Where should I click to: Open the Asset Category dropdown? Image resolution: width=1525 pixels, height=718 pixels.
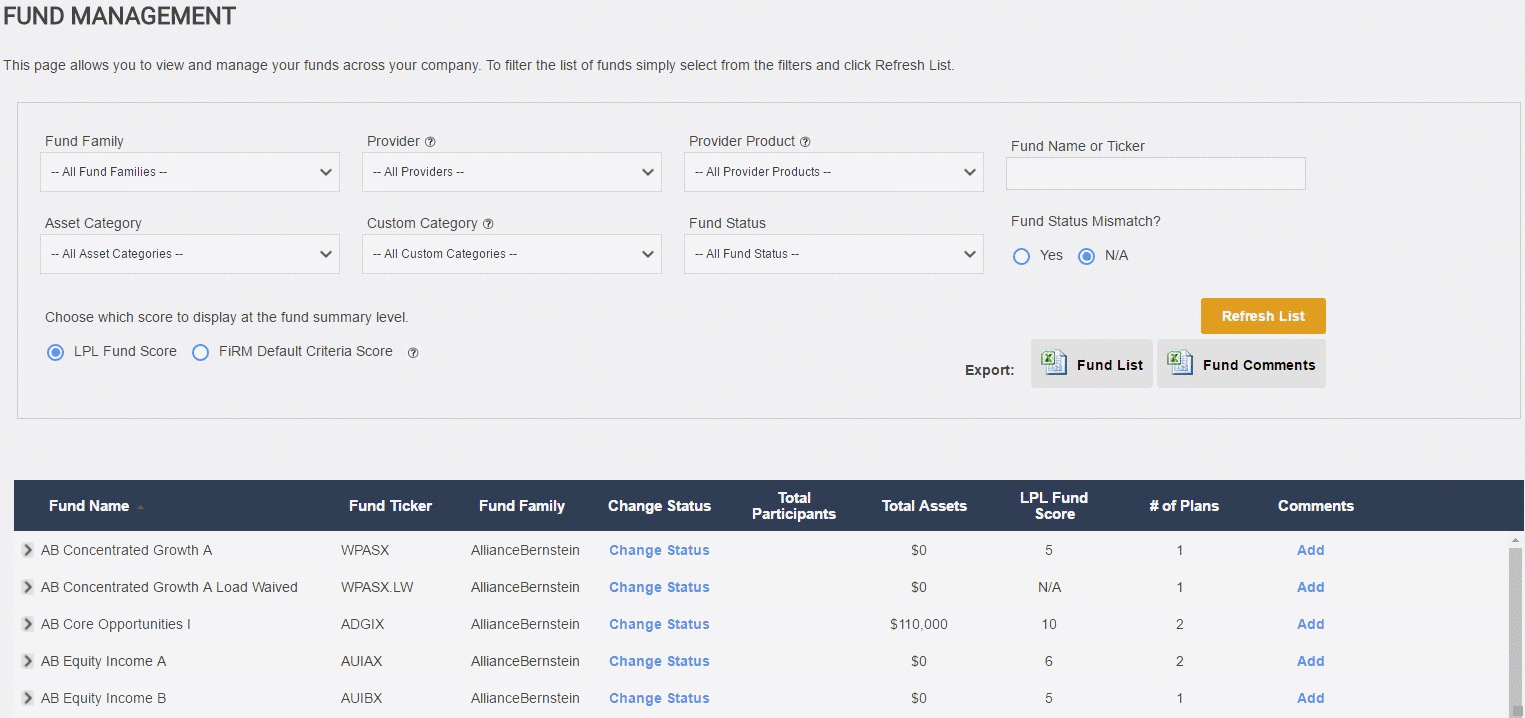190,254
